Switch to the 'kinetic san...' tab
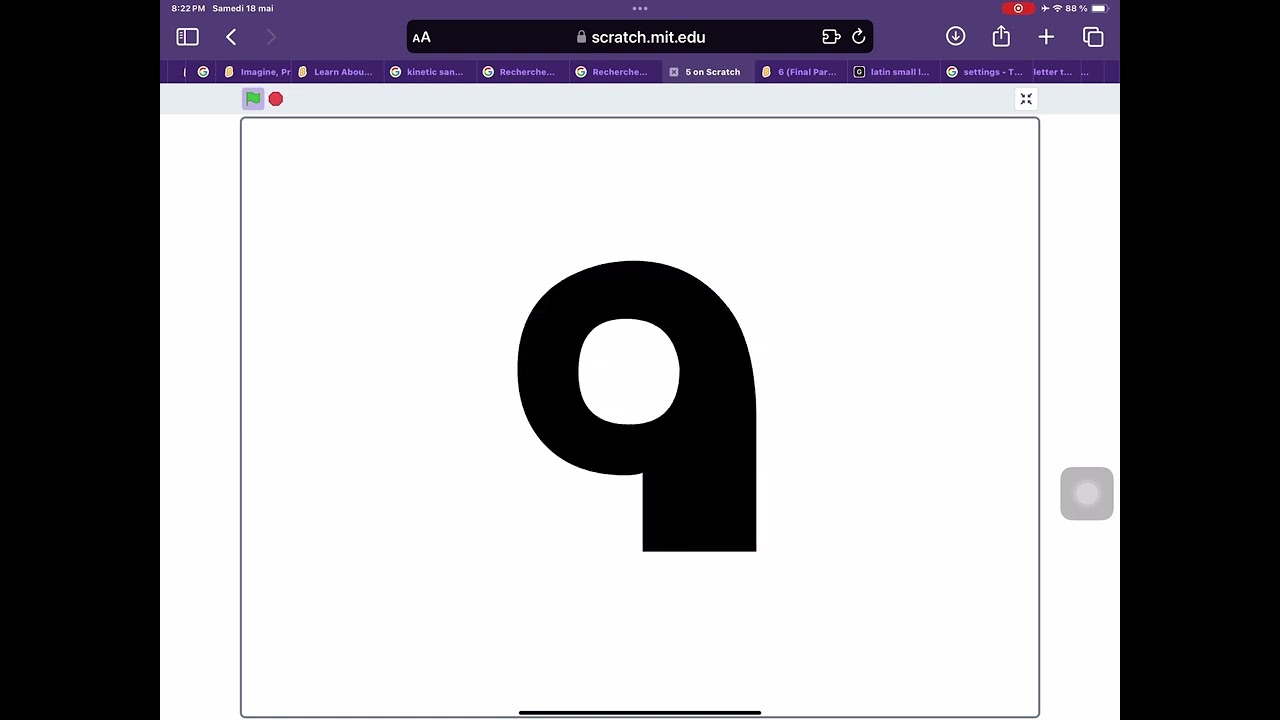This screenshot has width=1280, height=720. [x=428, y=72]
